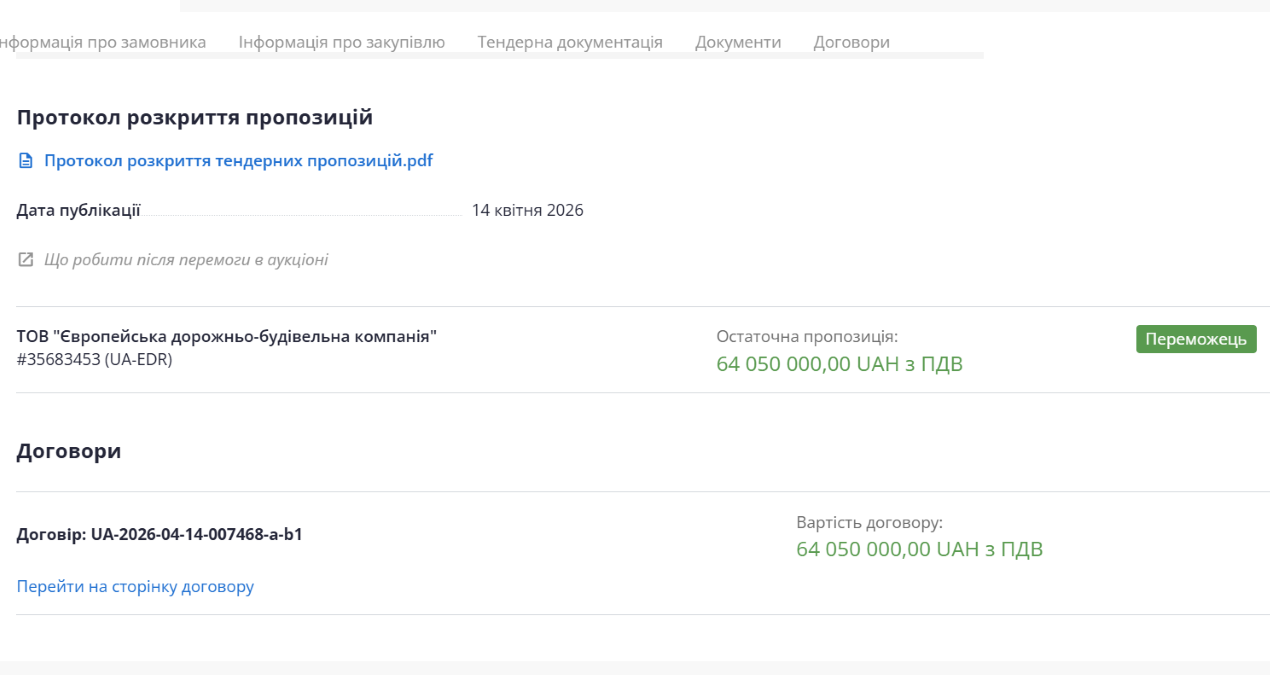The width and height of the screenshot is (1270, 675).
Task: Follow the Перейти на сторінку договору link
Action: pyautogui.click(x=135, y=586)
